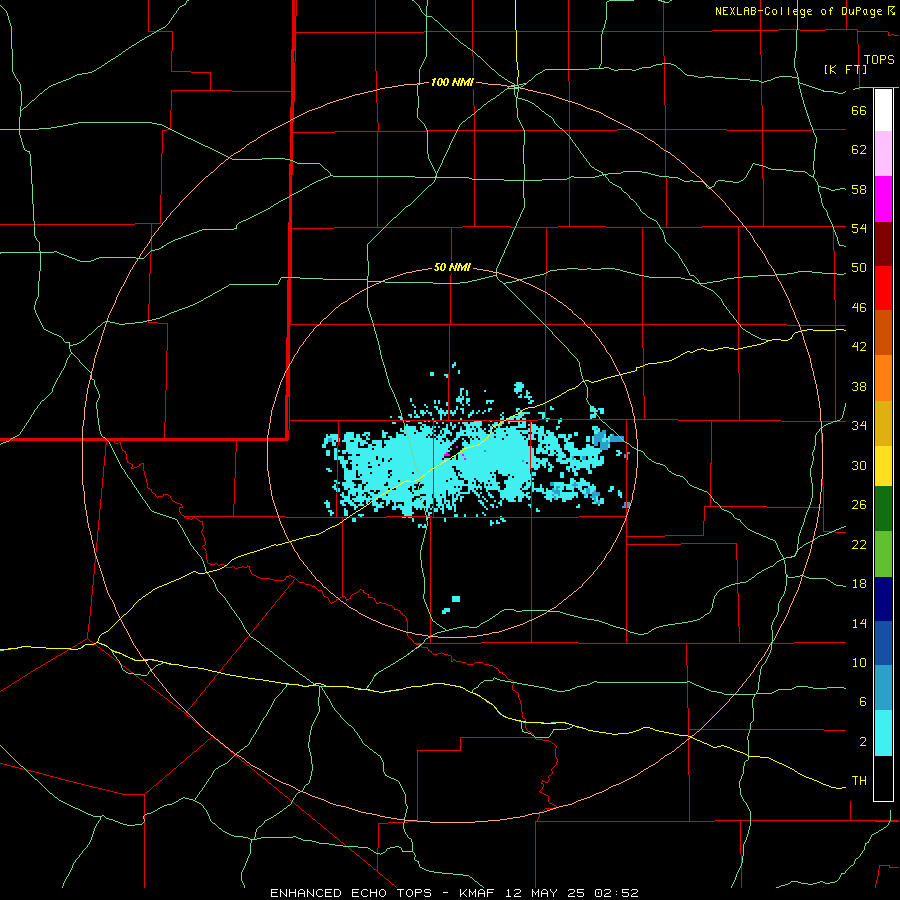Select the "38" legend value
The image size is (900, 900).
pos(859,386)
